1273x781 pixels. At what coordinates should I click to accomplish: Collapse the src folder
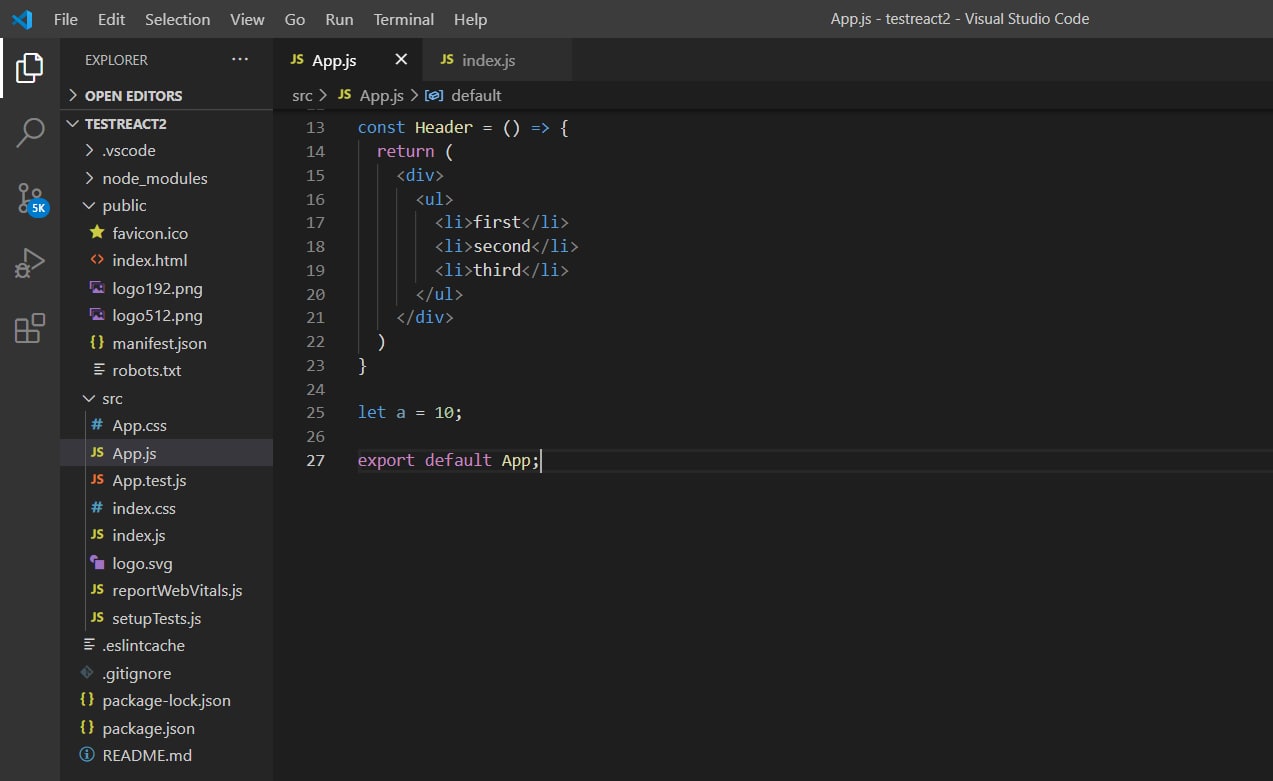[112, 398]
